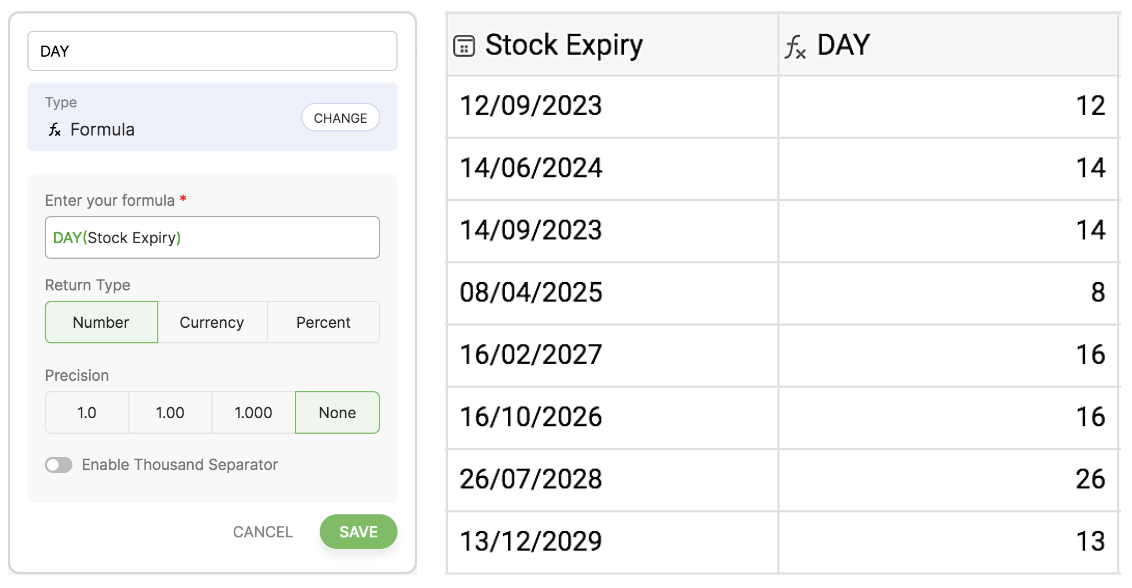Viewport: 1132px width, 588px height.
Task: Choose 1.0 precision option
Action: [x=87, y=412]
